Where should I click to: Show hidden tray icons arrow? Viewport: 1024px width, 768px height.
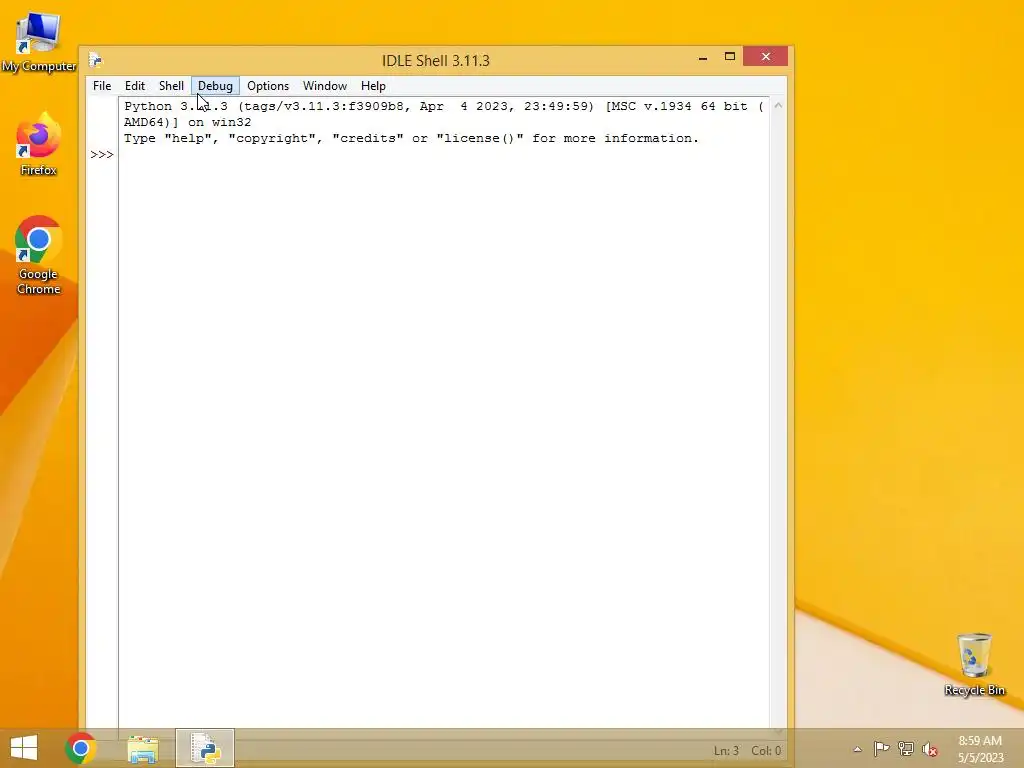(x=857, y=749)
